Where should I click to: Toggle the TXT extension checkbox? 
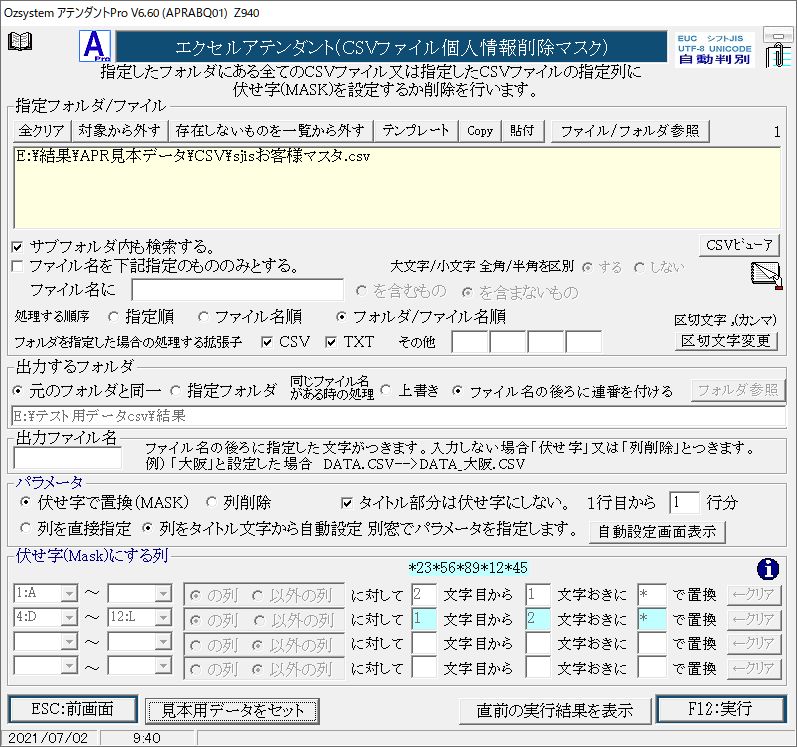pos(331,343)
